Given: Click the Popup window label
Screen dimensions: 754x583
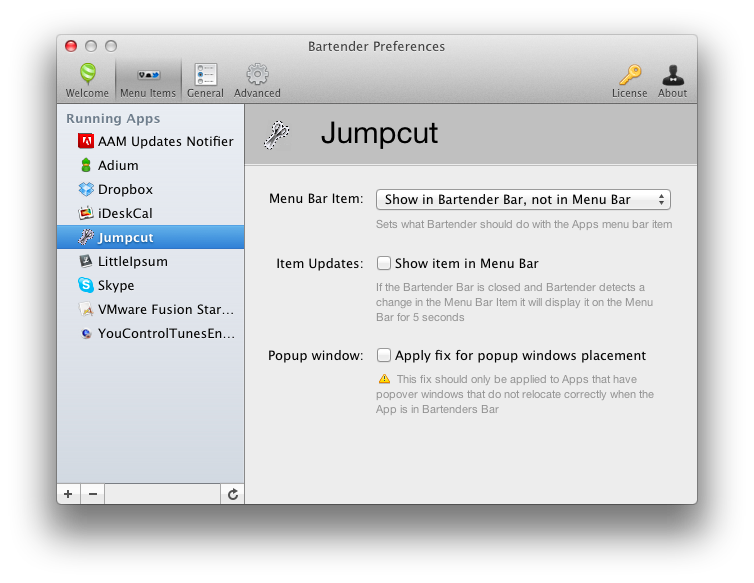Looking at the screenshot, I should point(315,355).
